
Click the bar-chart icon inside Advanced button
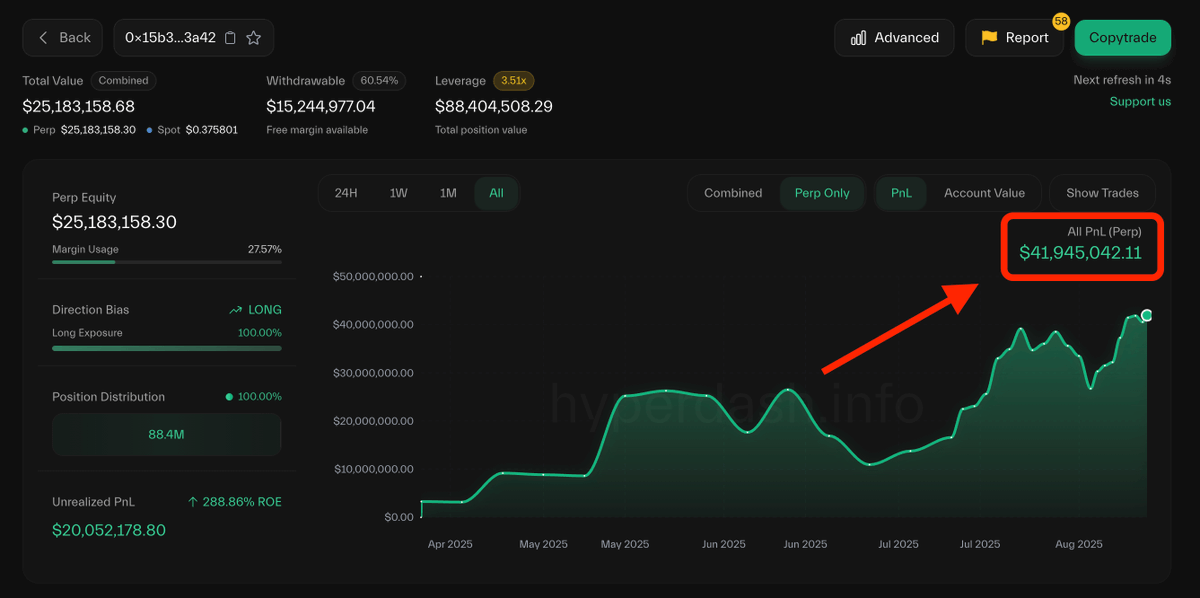click(x=858, y=37)
